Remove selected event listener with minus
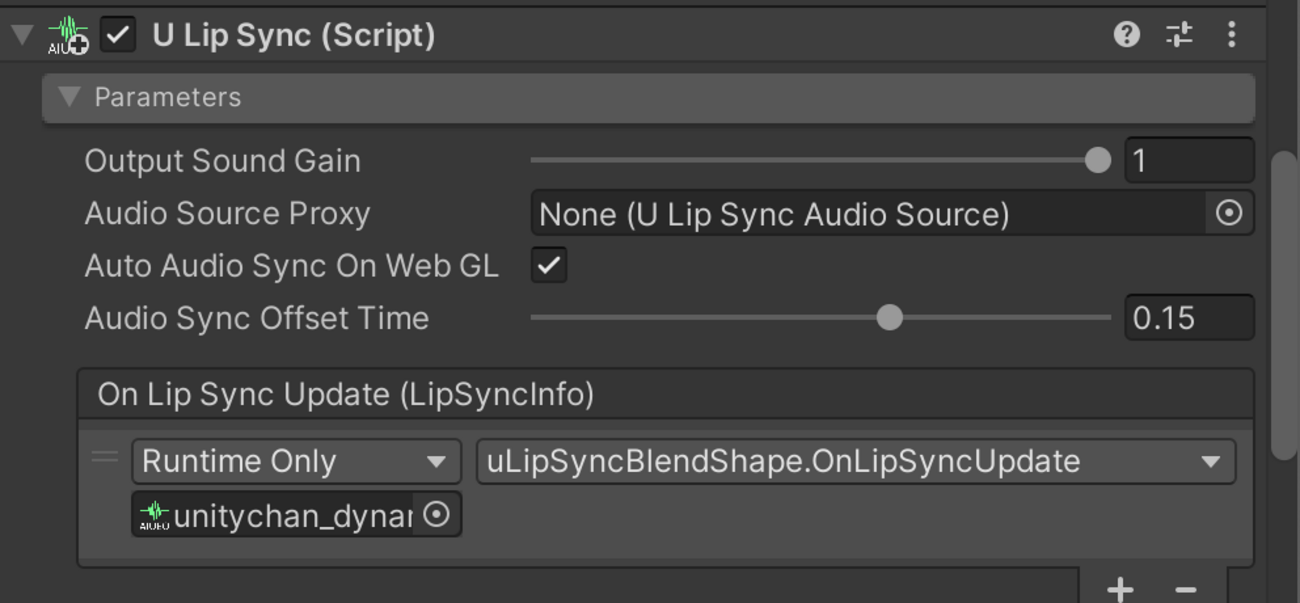This screenshot has width=1300, height=603. (1186, 589)
